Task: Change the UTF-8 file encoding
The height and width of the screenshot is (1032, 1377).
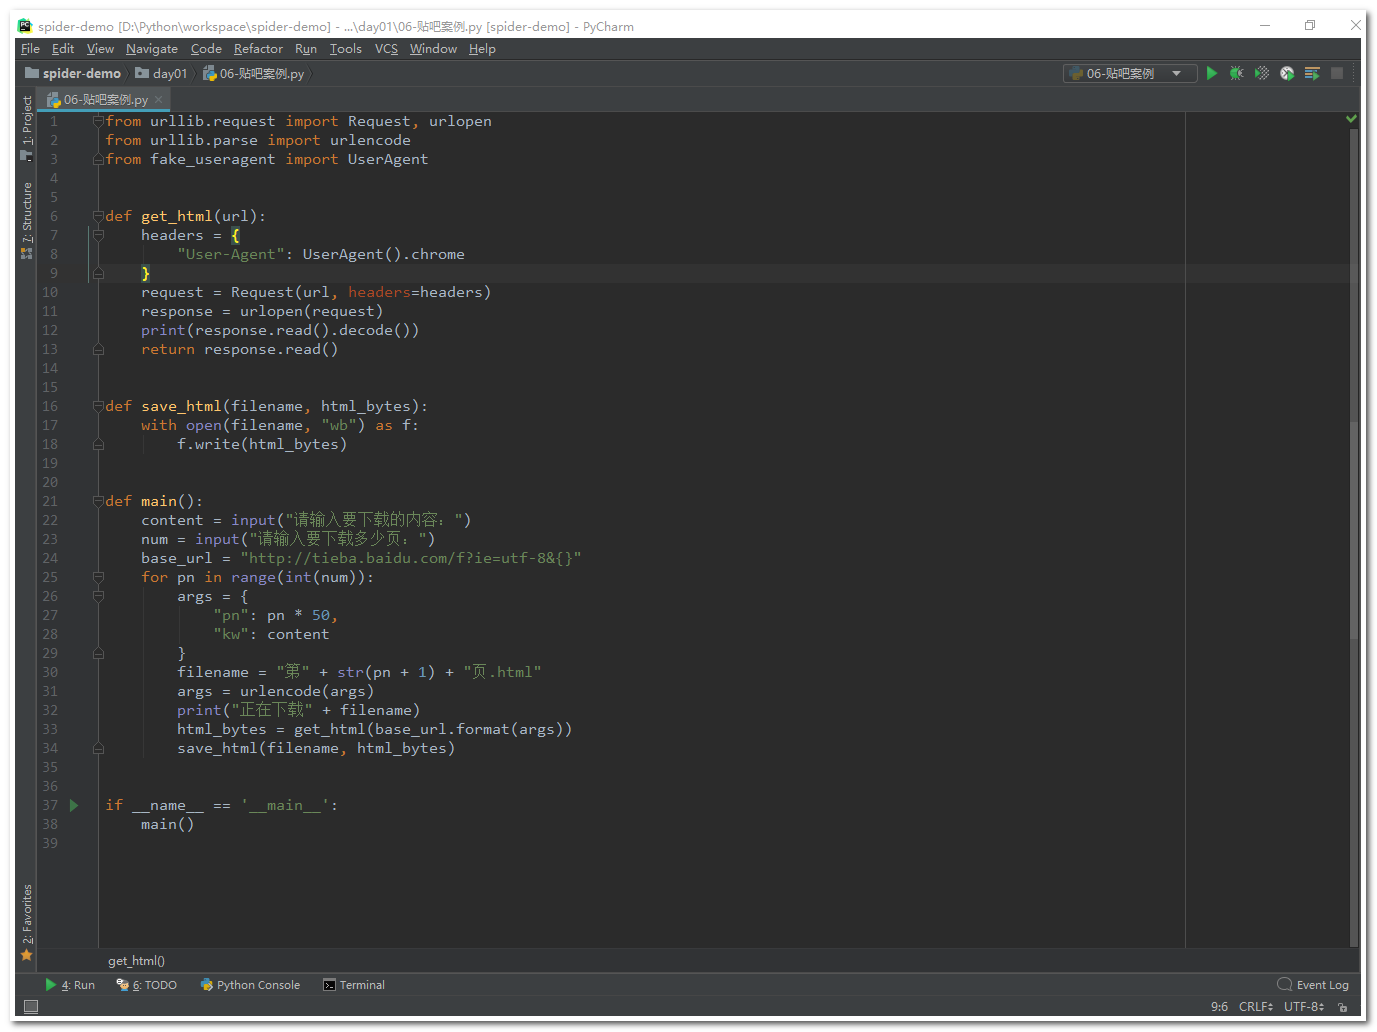Action: point(1304,1007)
